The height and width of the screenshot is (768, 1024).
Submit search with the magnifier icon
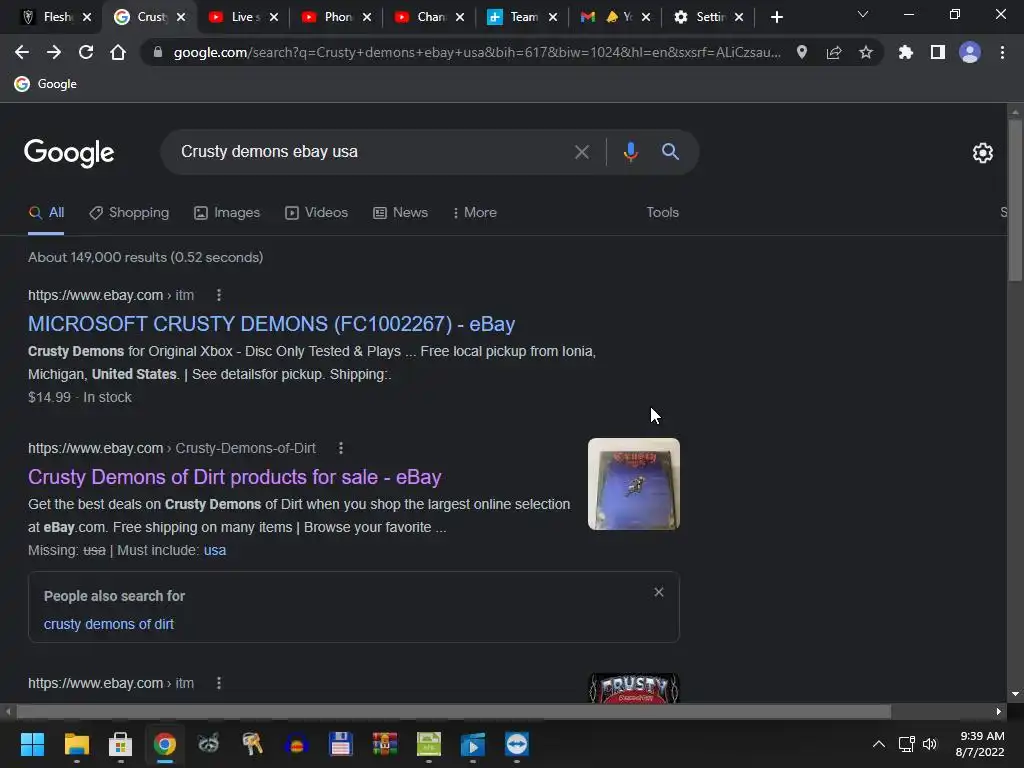pos(670,152)
